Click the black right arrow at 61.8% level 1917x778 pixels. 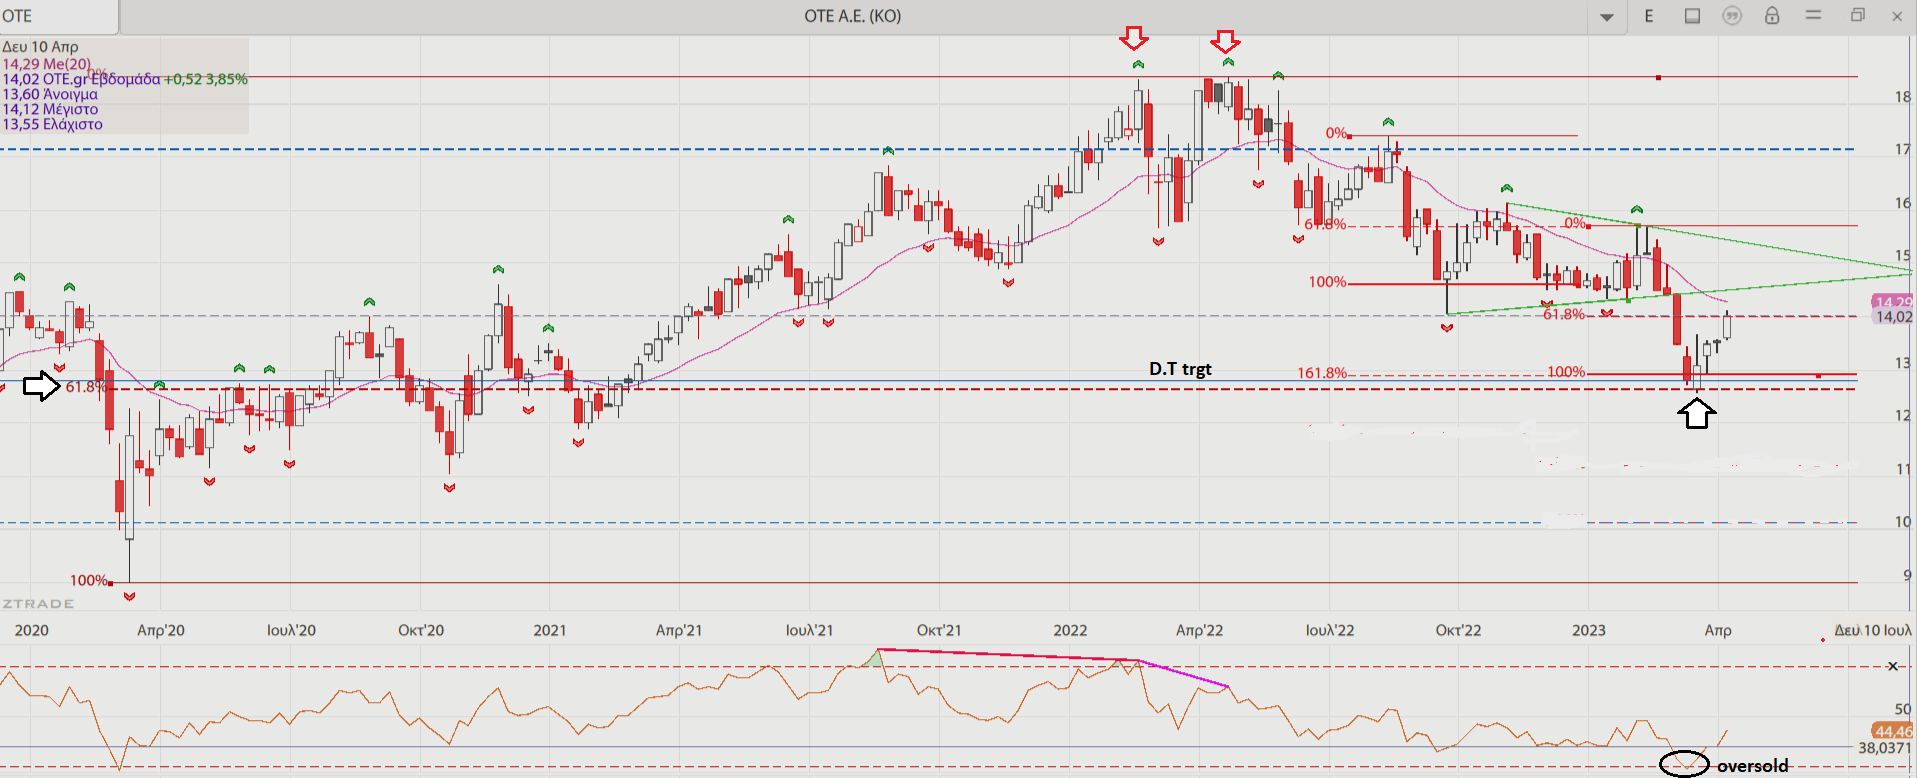point(41,385)
